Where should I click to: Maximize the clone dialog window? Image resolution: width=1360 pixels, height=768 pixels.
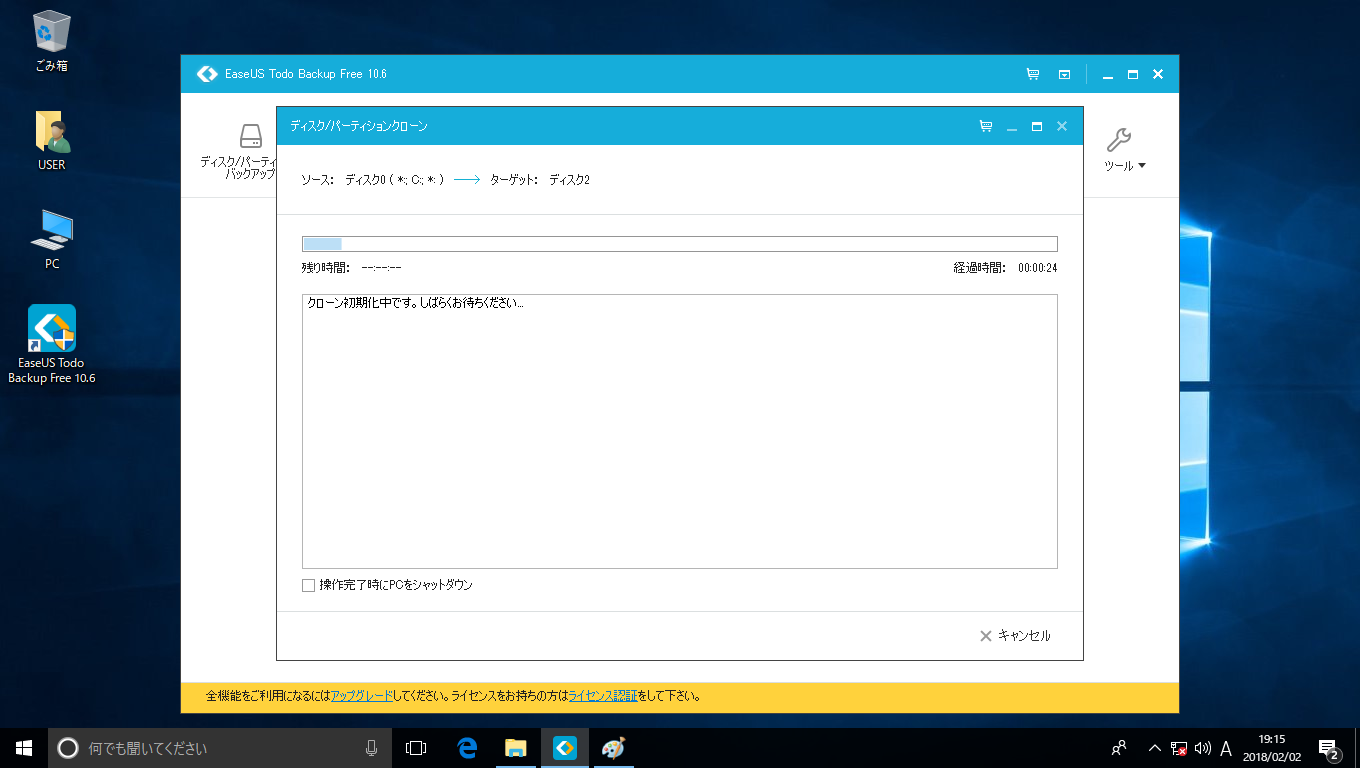1036,126
